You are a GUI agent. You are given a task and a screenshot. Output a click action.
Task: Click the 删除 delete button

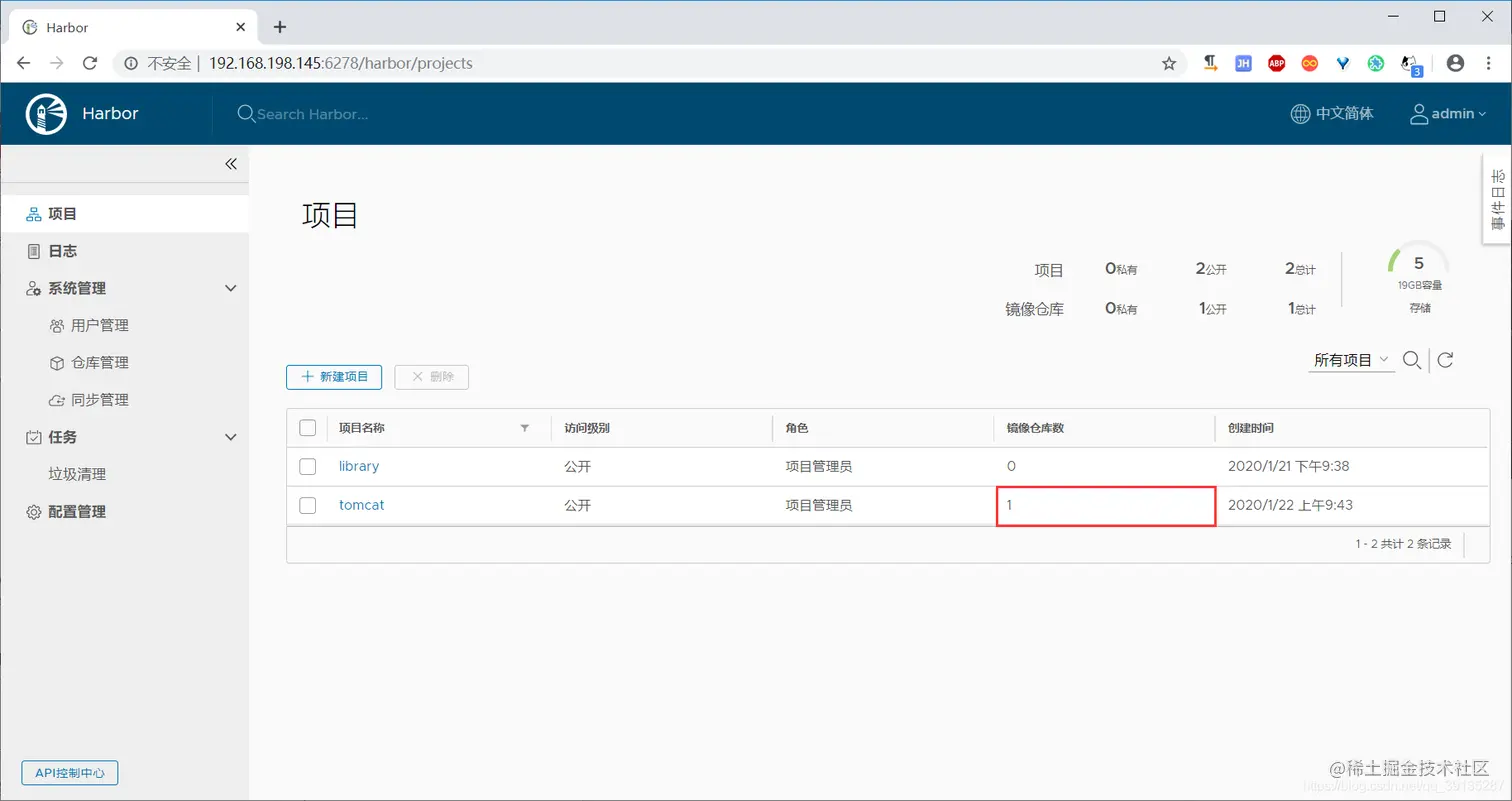(432, 377)
